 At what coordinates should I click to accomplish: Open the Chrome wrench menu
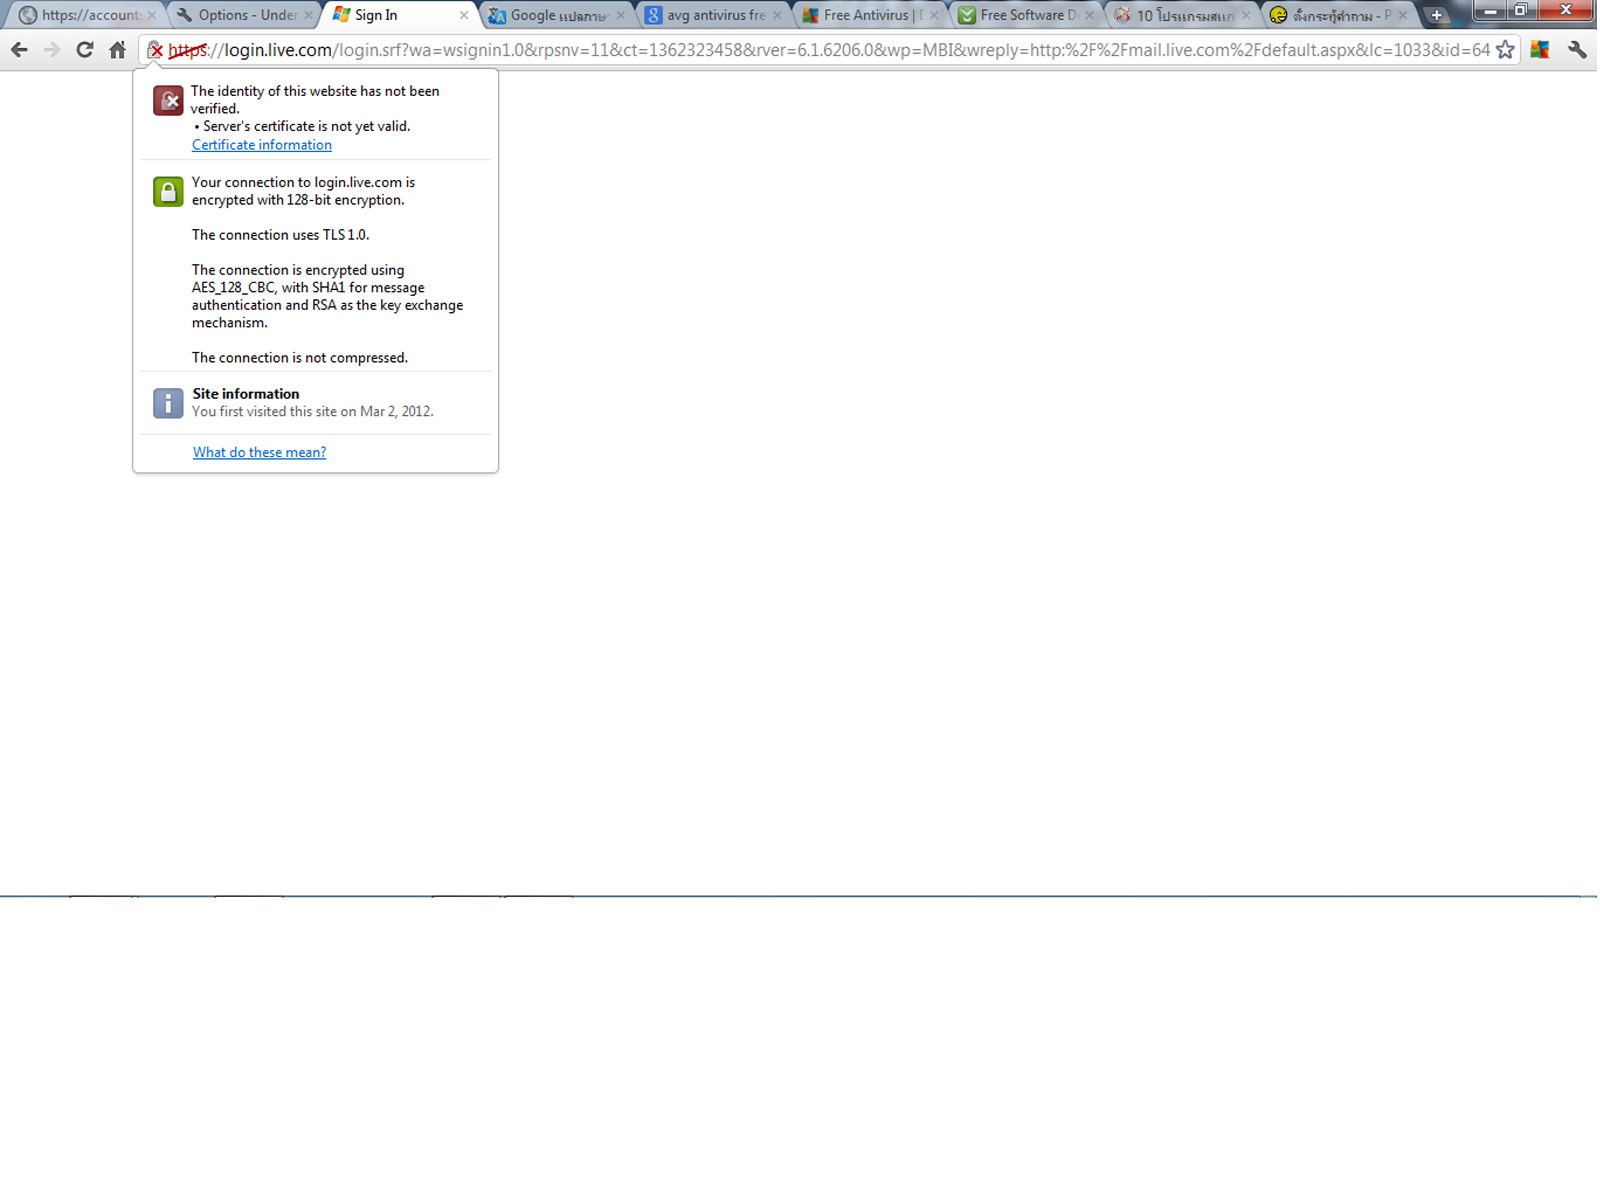pyautogui.click(x=1577, y=50)
